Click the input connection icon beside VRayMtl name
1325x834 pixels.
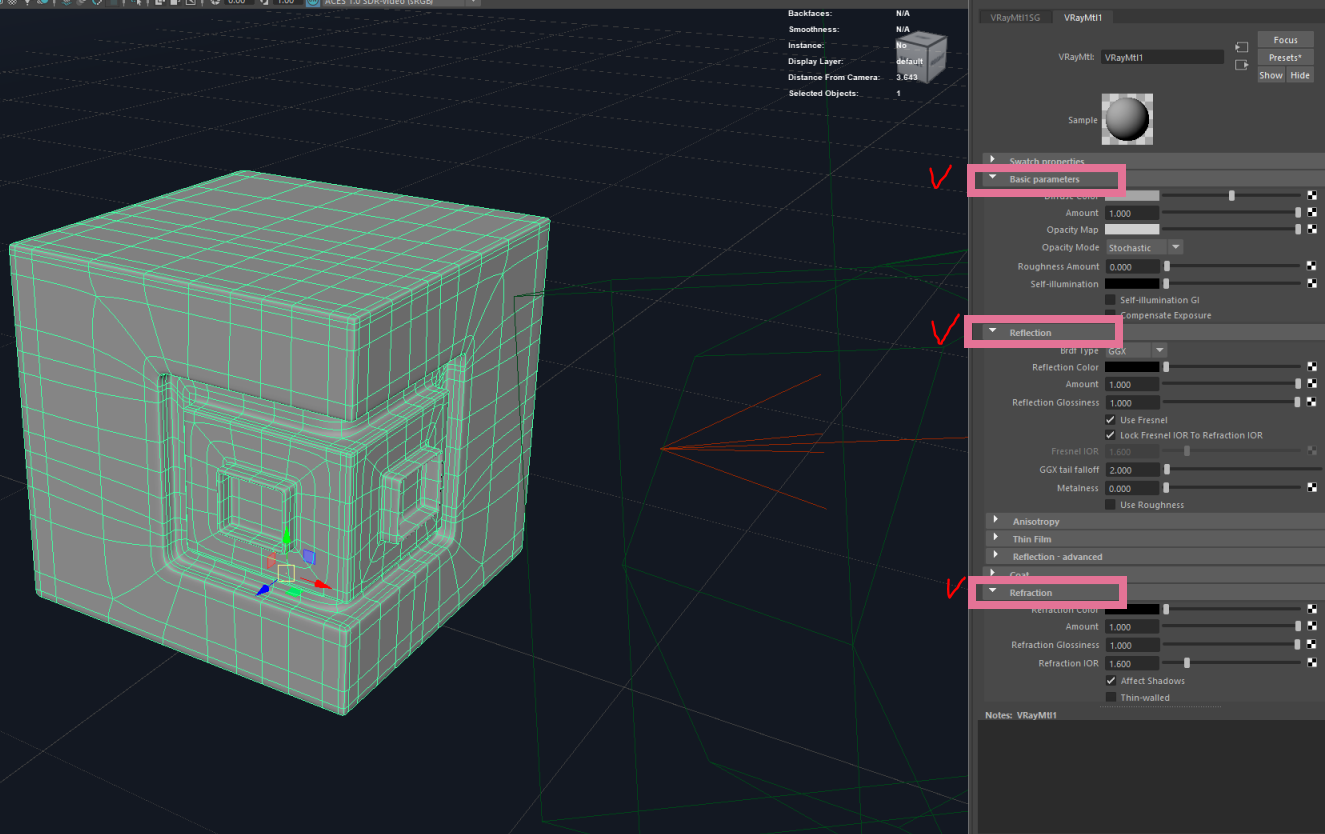[1241, 47]
